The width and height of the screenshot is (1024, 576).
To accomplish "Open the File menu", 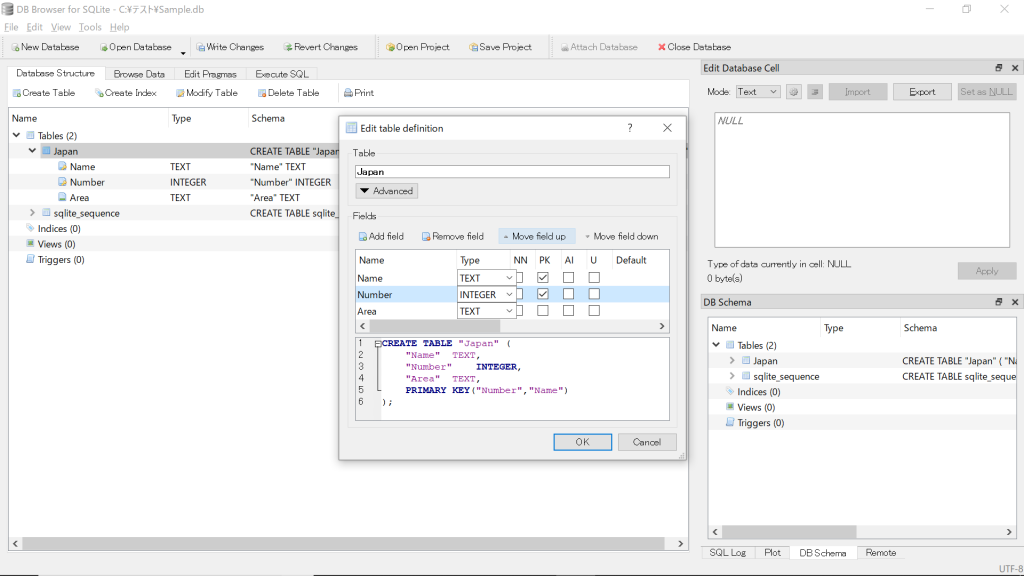I will coord(11,27).
